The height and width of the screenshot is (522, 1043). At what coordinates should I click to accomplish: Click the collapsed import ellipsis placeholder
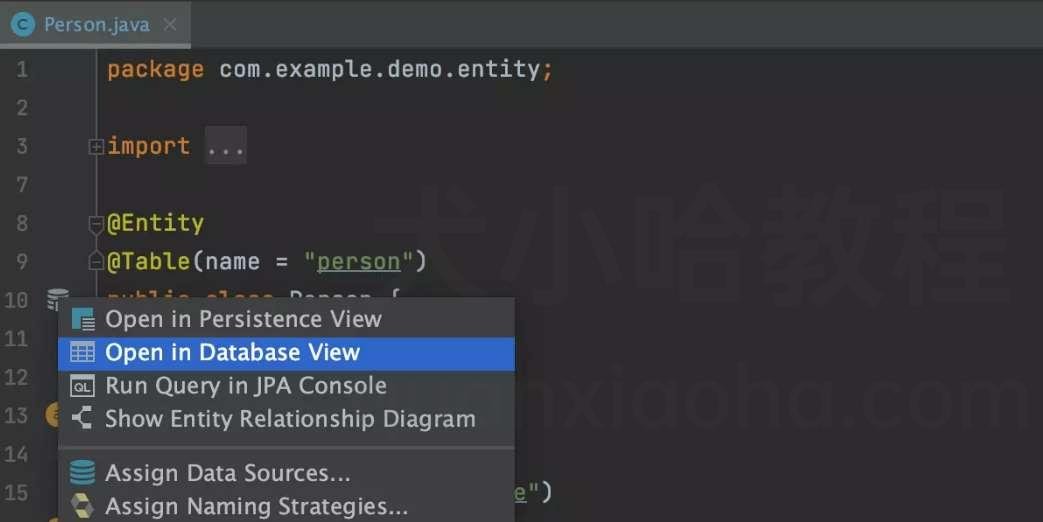point(225,146)
